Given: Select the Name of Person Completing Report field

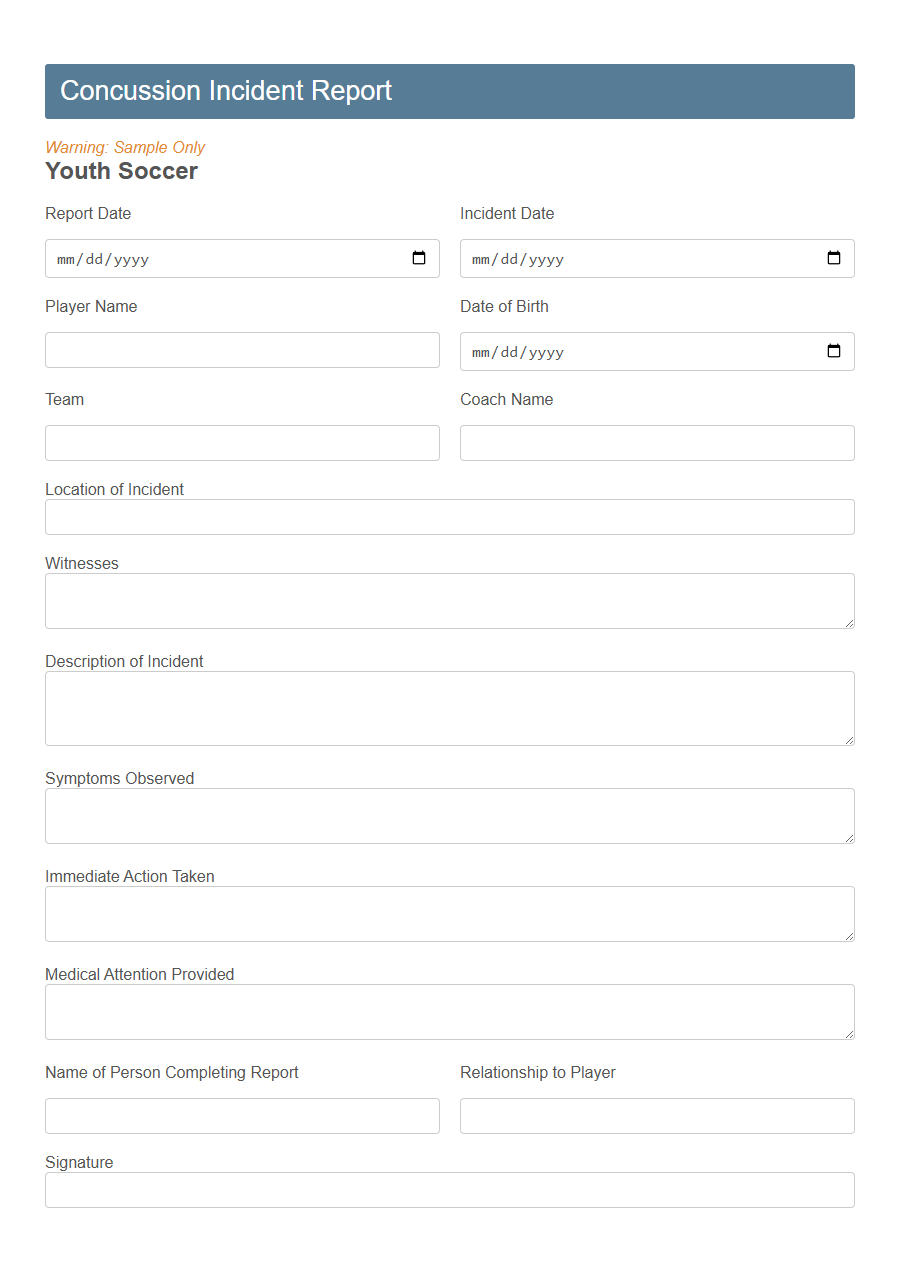Looking at the screenshot, I should point(242,1116).
